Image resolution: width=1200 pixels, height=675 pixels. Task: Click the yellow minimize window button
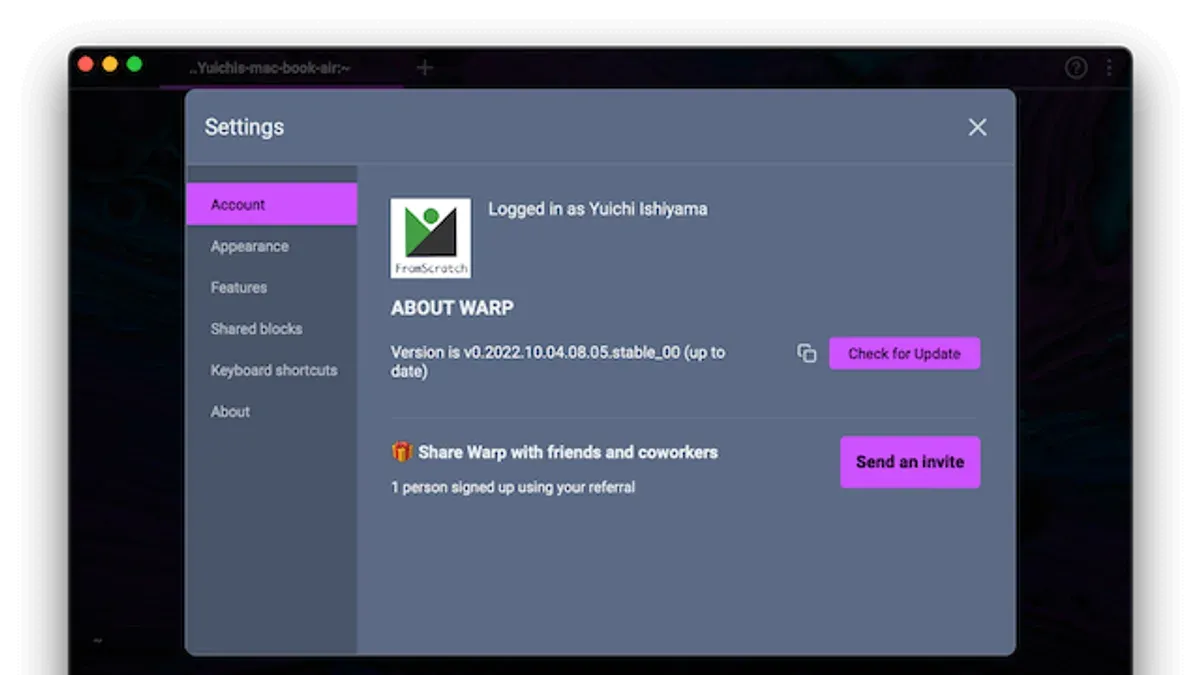(x=110, y=64)
